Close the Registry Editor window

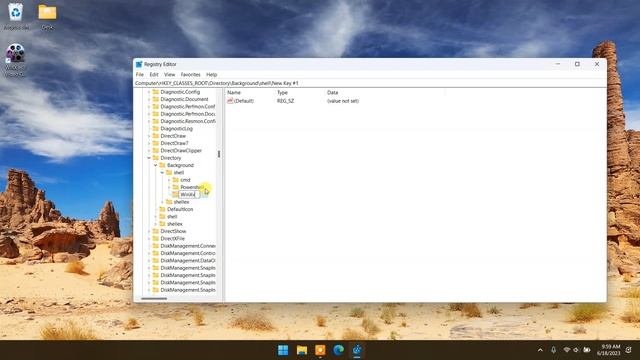point(597,64)
